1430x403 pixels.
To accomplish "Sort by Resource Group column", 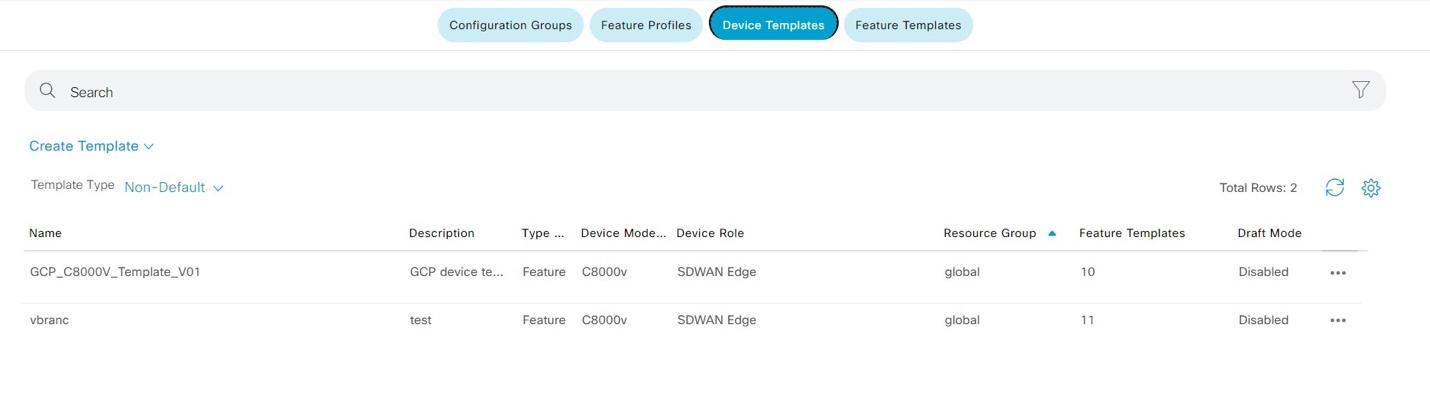I will click(x=989, y=233).
